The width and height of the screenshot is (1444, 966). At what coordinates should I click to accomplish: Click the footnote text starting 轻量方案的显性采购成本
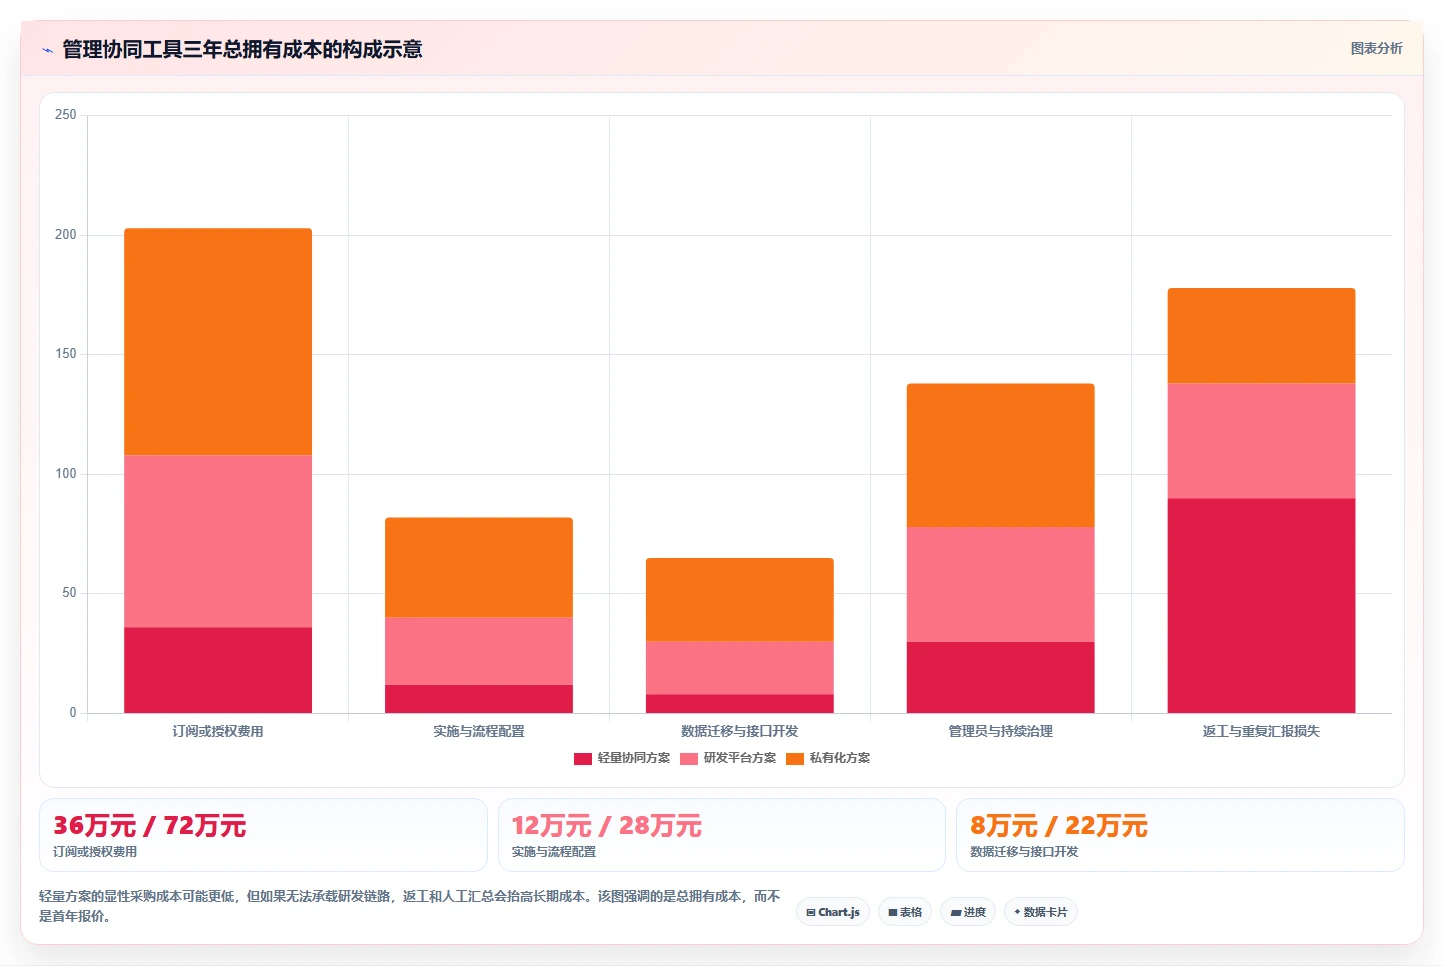click(x=410, y=906)
